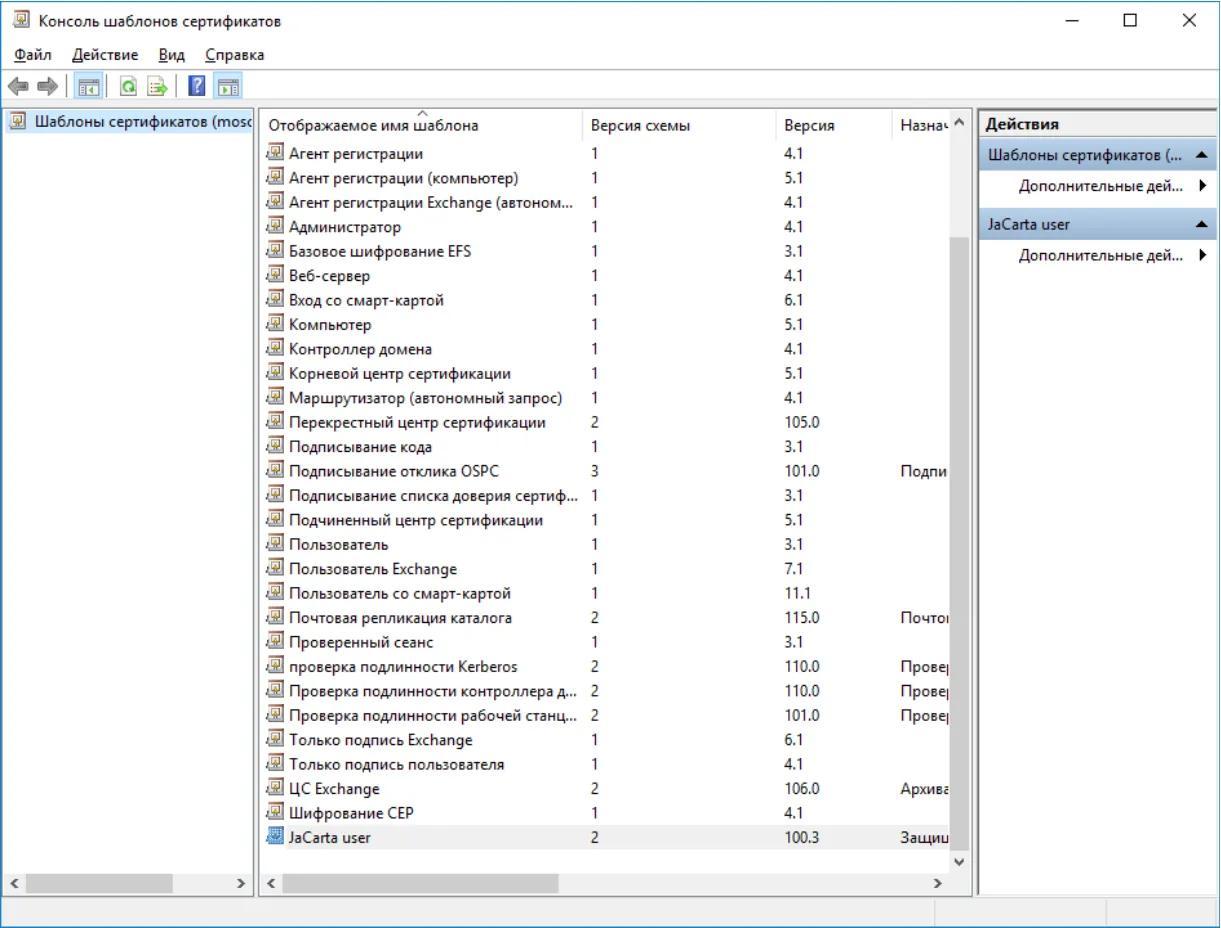The image size is (1221, 928).
Task: Open the Действие menu
Action: tap(105, 55)
